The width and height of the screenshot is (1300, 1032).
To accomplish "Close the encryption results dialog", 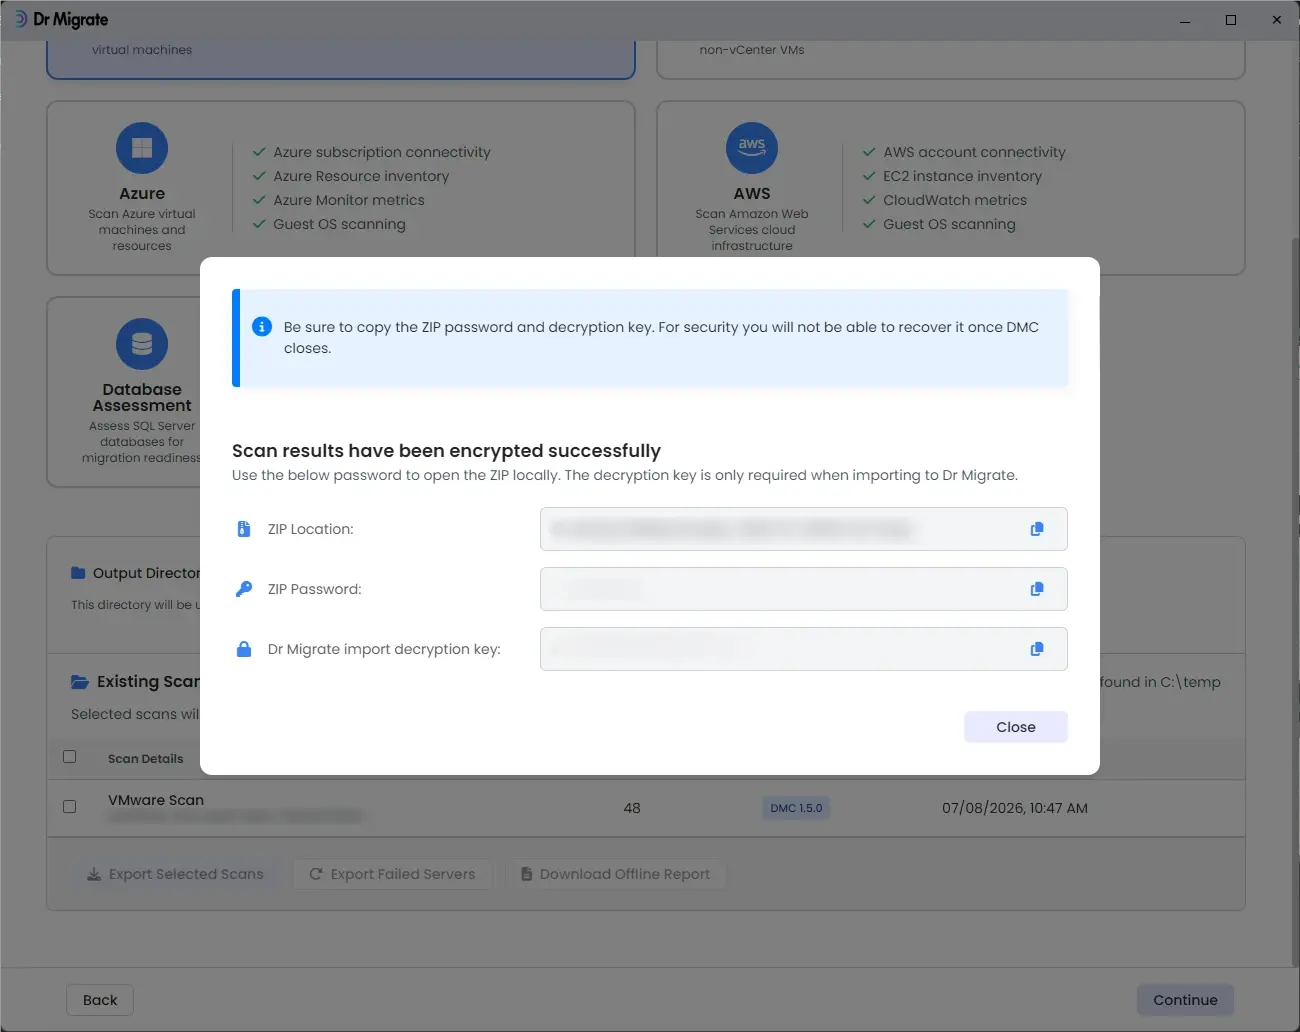I will click(x=1016, y=727).
